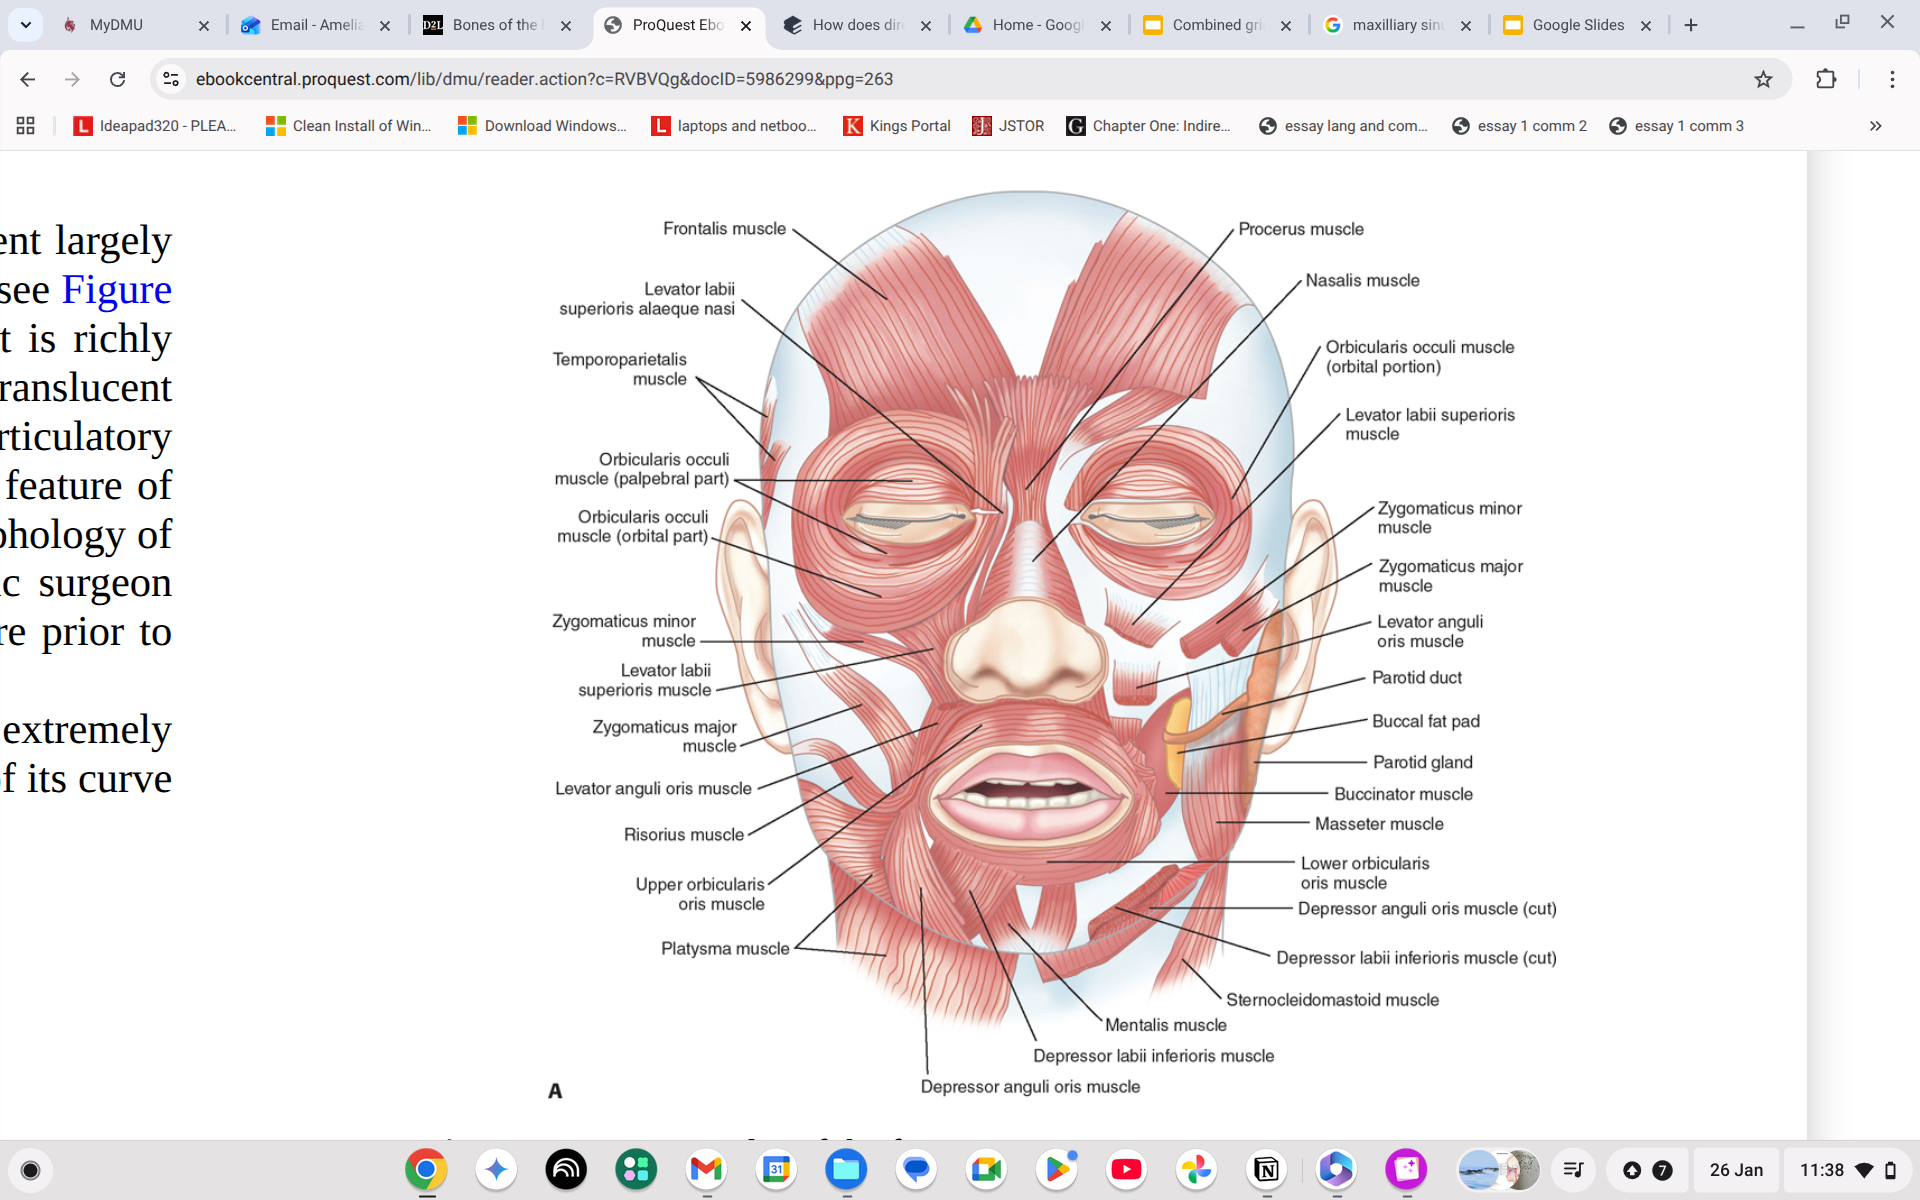This screenshot has width=1920, height=1200.
Task: Open the tab search dropdown arrow
Action: coord(26,25)
